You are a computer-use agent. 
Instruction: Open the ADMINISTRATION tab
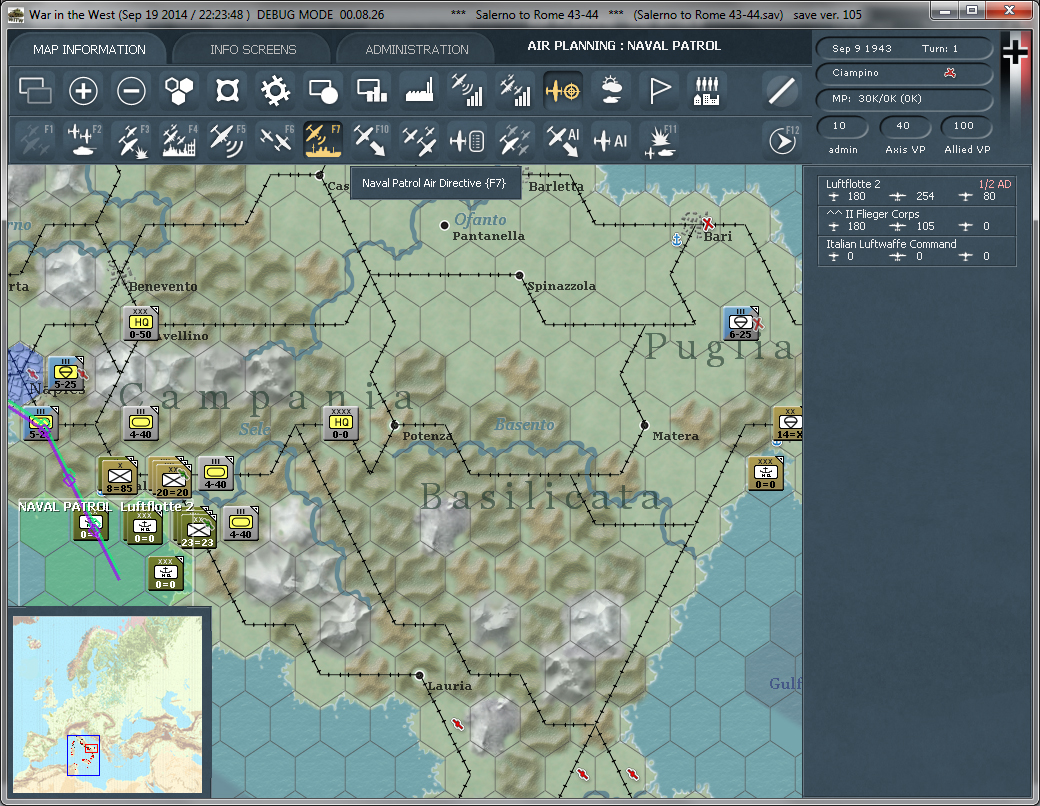tap(417, 49)
